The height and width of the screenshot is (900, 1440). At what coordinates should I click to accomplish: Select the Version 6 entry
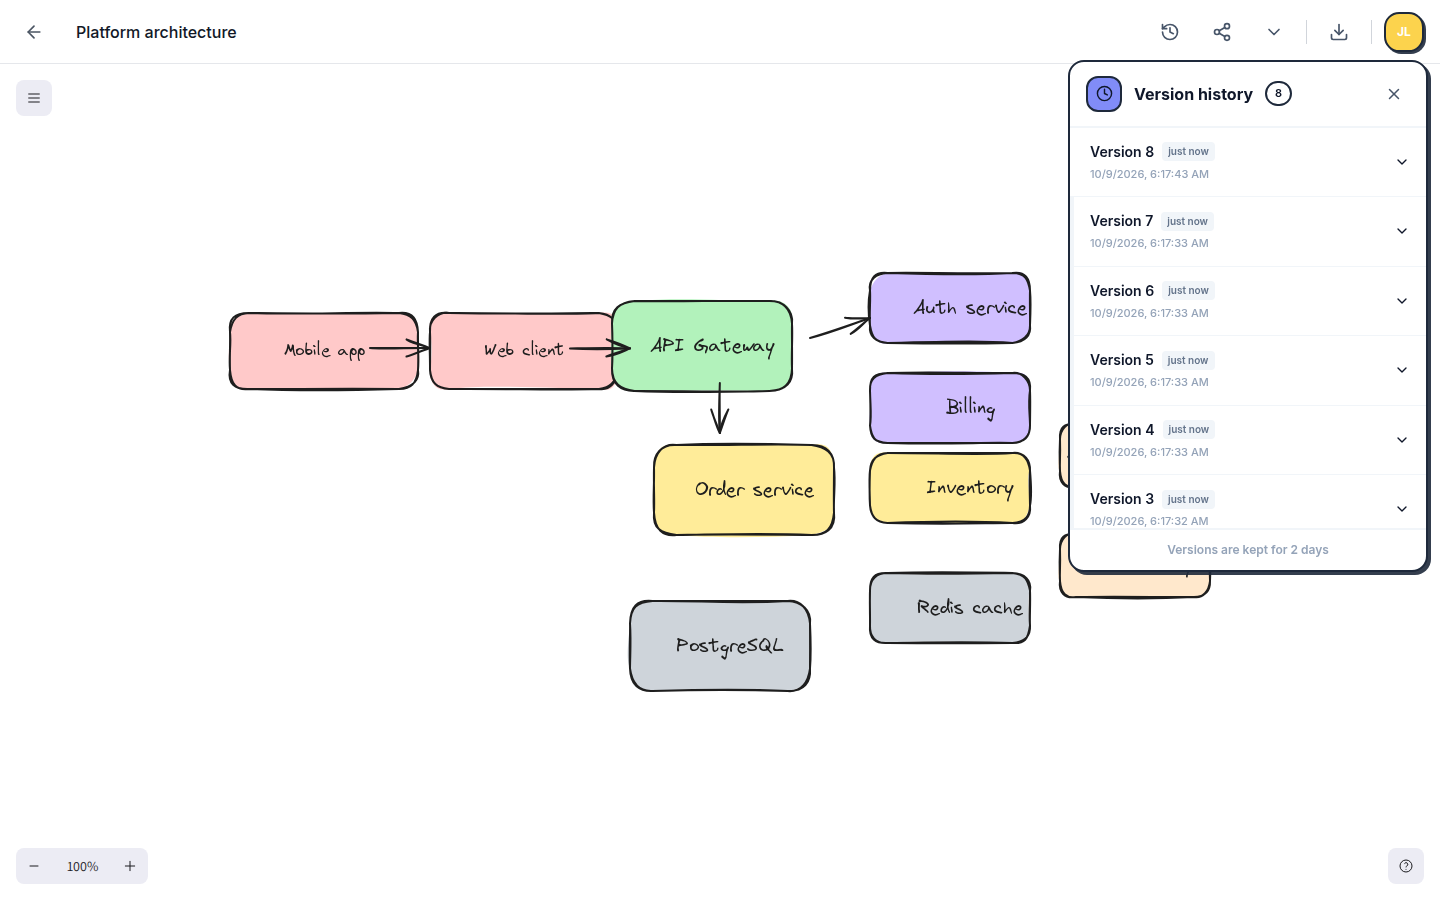pyautogui.click(x=1248, y=301)
